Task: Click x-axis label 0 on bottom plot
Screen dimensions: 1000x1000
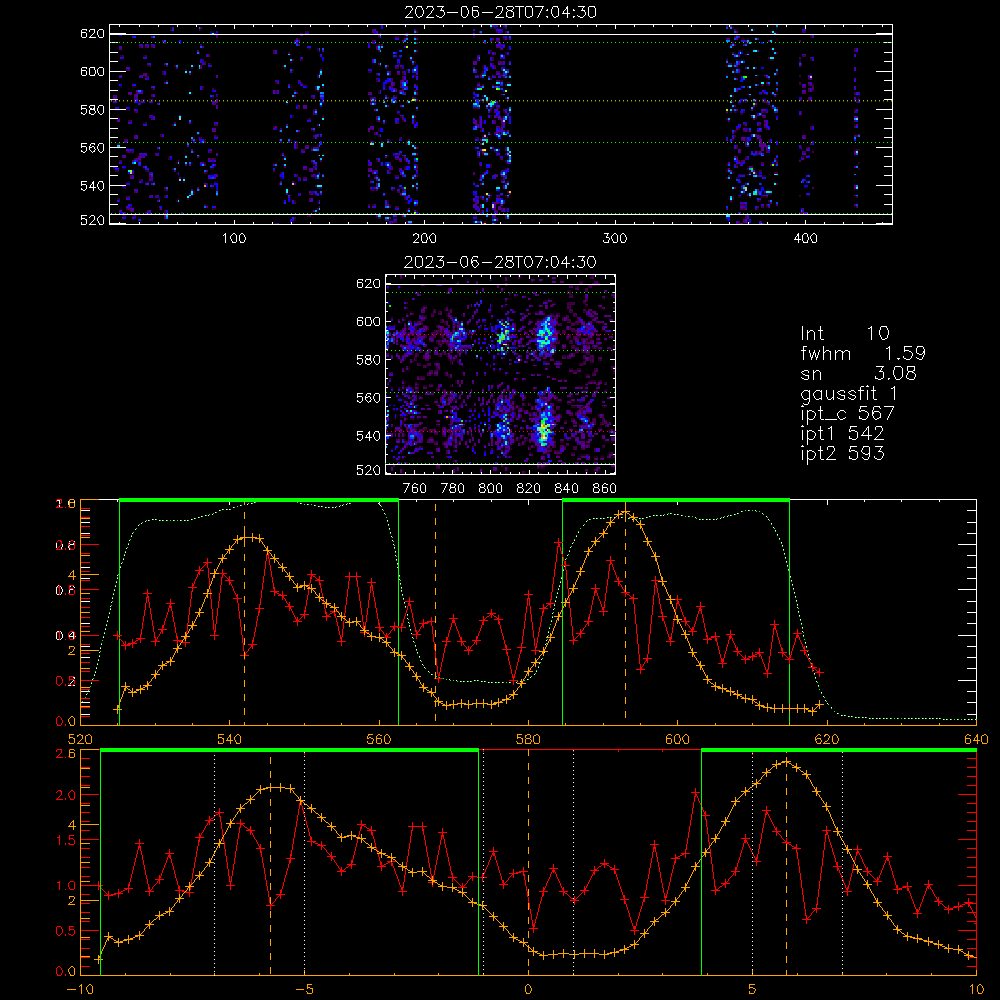Action: click(528, 990)
